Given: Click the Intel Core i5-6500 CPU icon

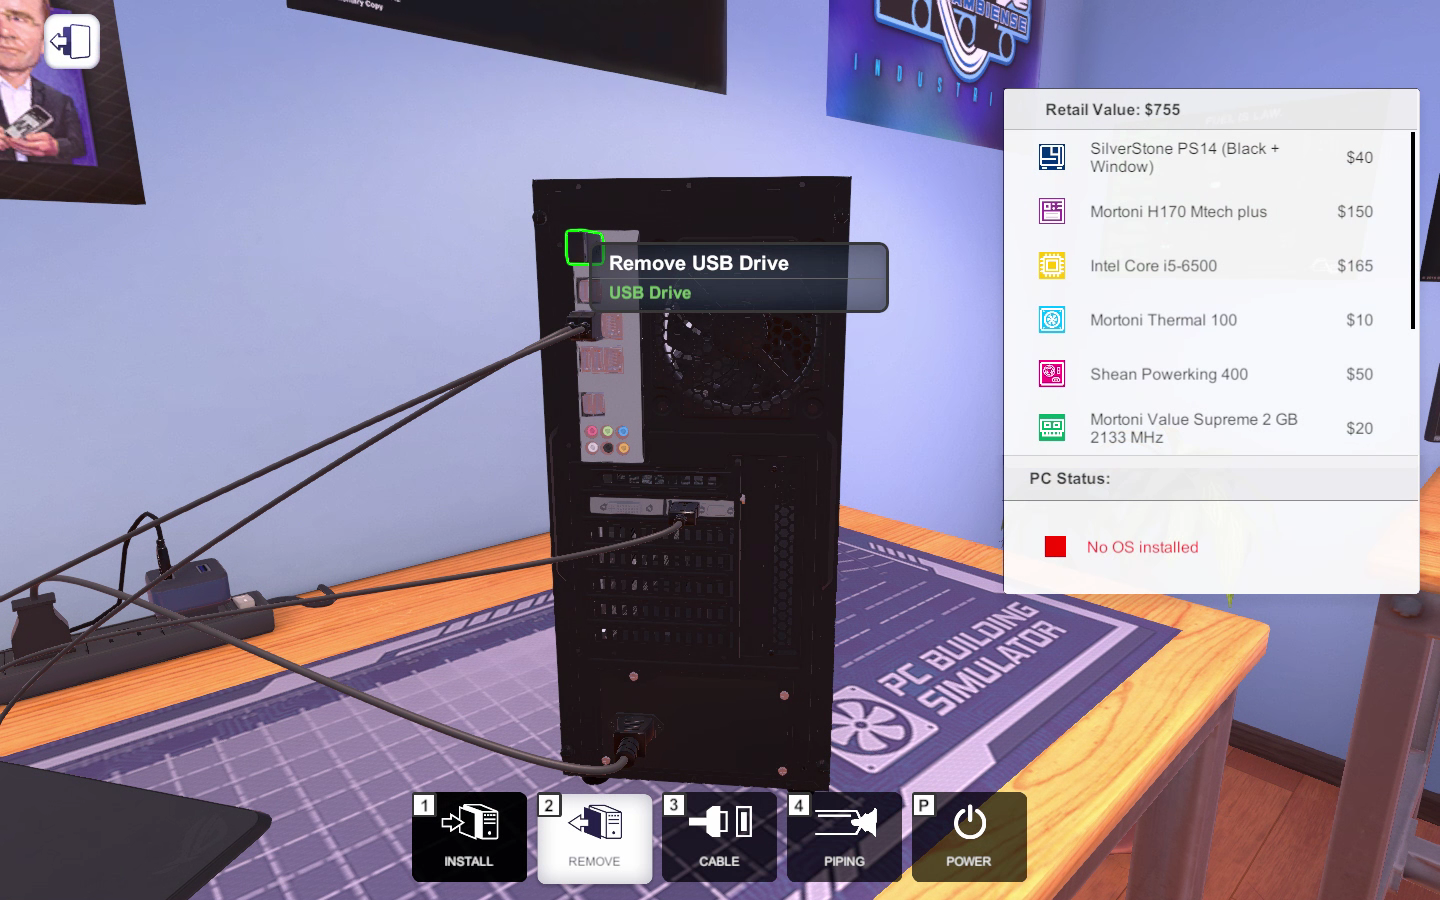Looking at the screenshot, I should pyautogui.click(x=1051, y=265).
